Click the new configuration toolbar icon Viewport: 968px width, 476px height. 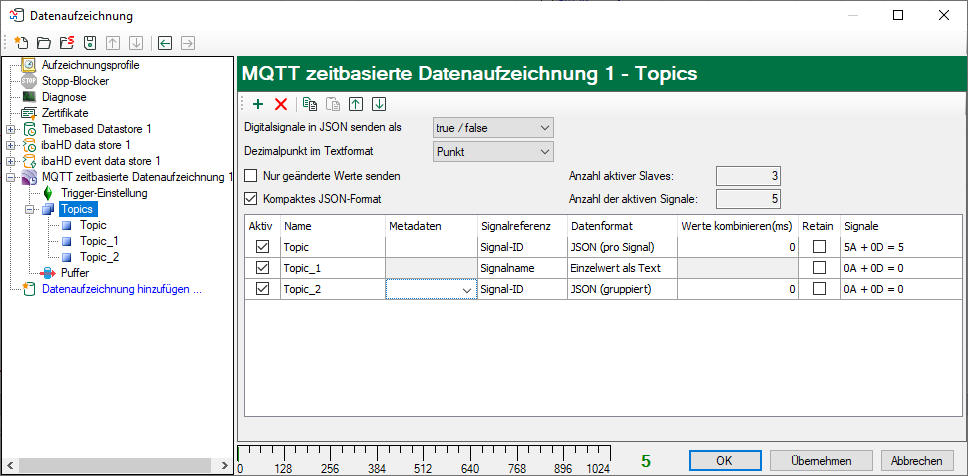[22, 43]
